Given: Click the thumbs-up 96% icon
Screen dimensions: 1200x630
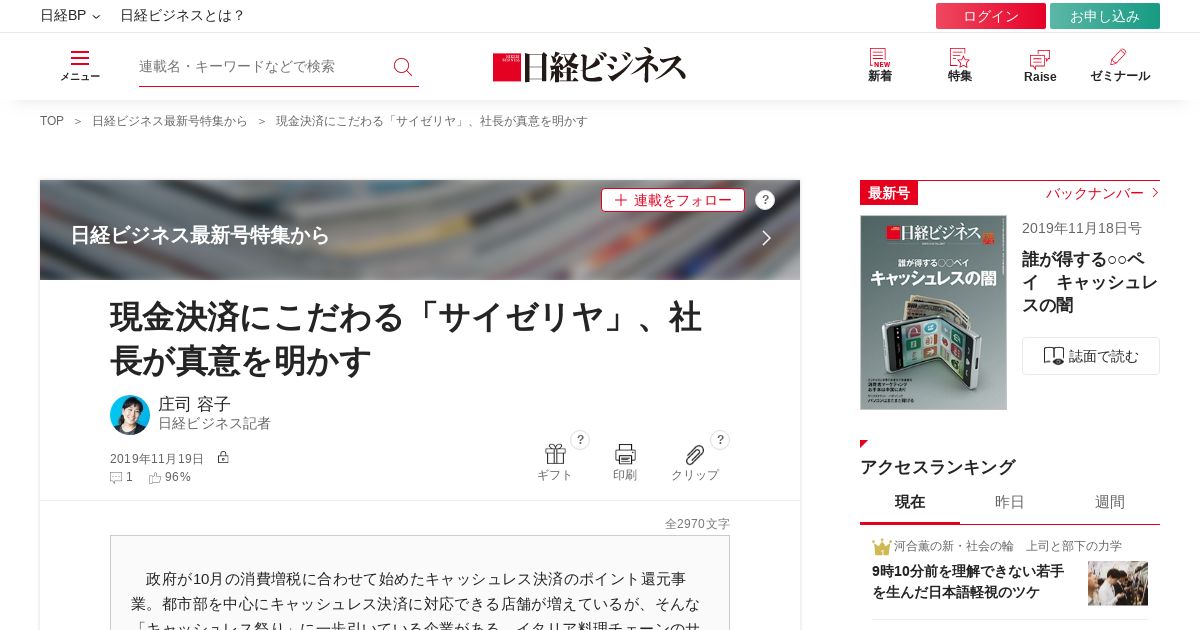Looking at the screenshot, I should [155, 478].
